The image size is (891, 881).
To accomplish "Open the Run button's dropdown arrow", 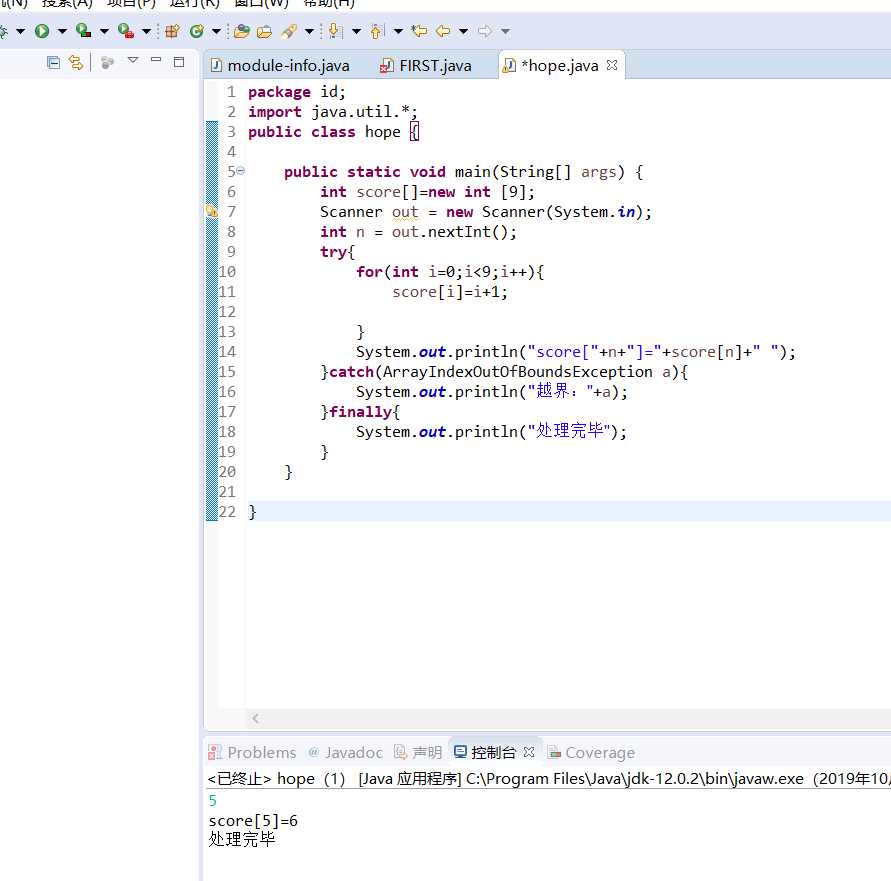I will [x=62, y=31].
